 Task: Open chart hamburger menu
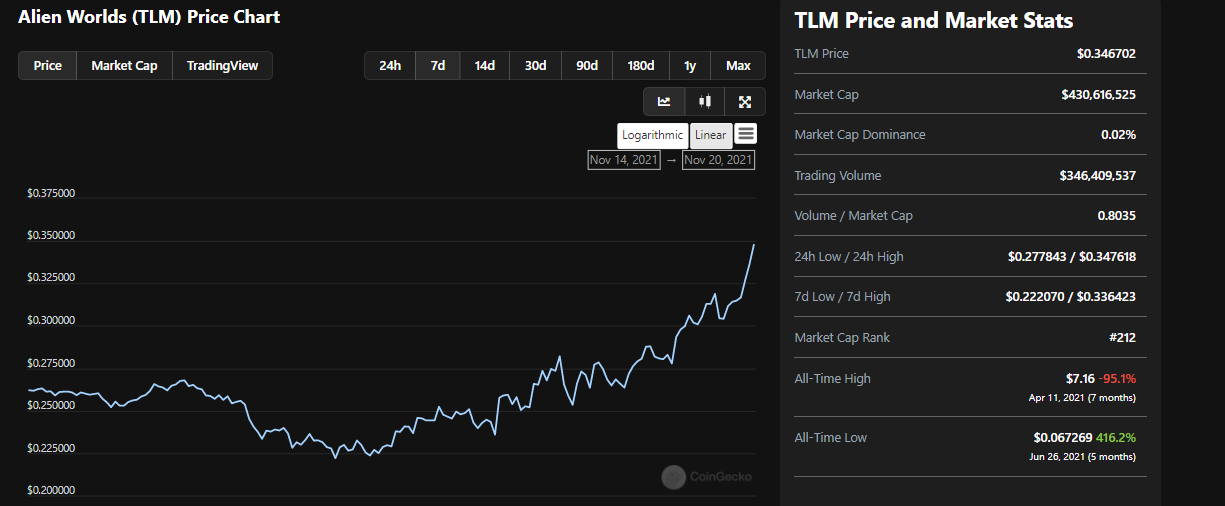(746, 134)
